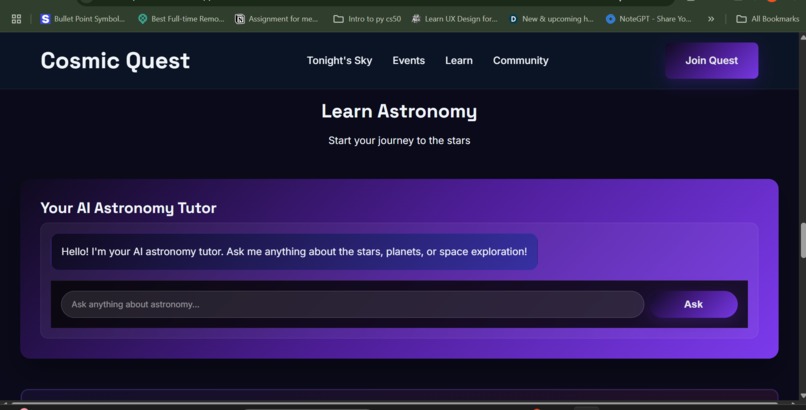Go to Tonight's Sky page
This screenshot has height=410, width=806.
(x=339, y=61)
